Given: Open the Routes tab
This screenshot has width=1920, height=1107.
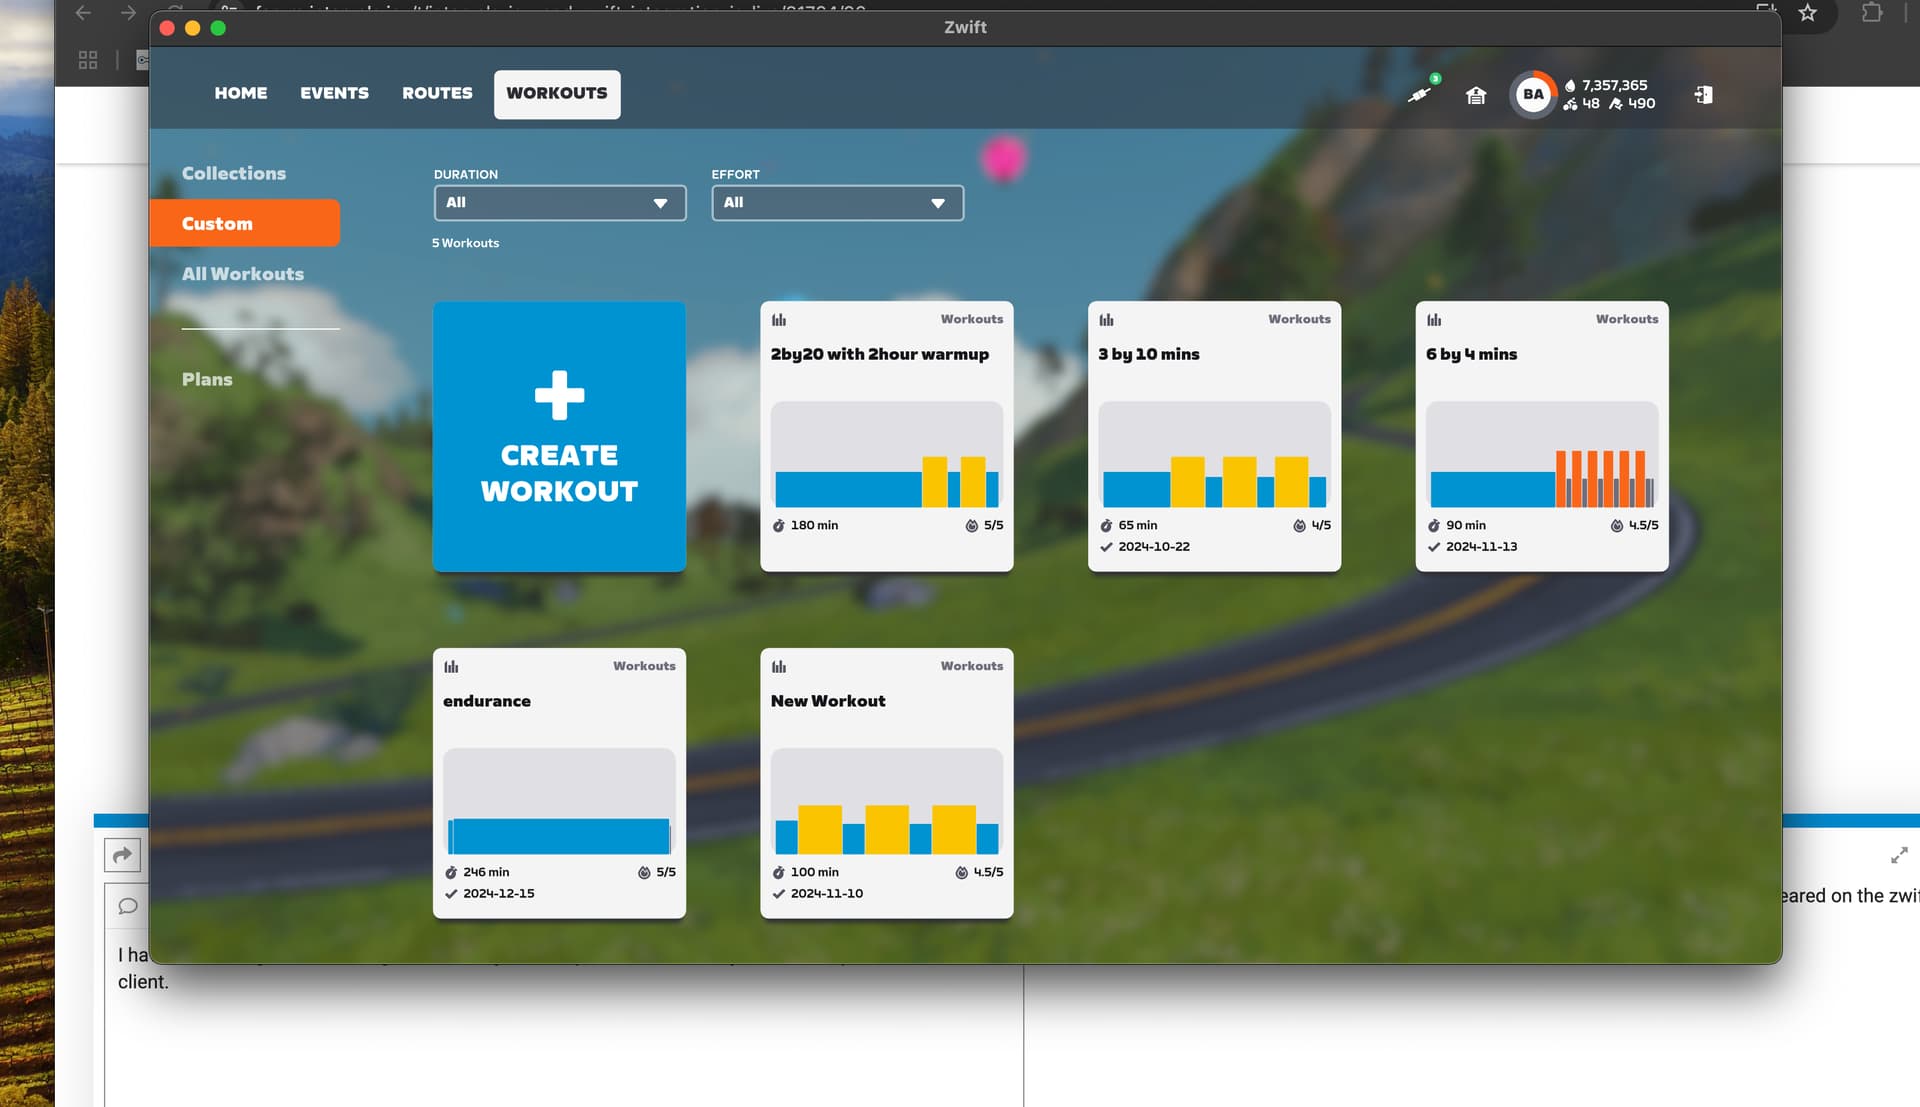Looking at the screenshot, I should [437, 94].
